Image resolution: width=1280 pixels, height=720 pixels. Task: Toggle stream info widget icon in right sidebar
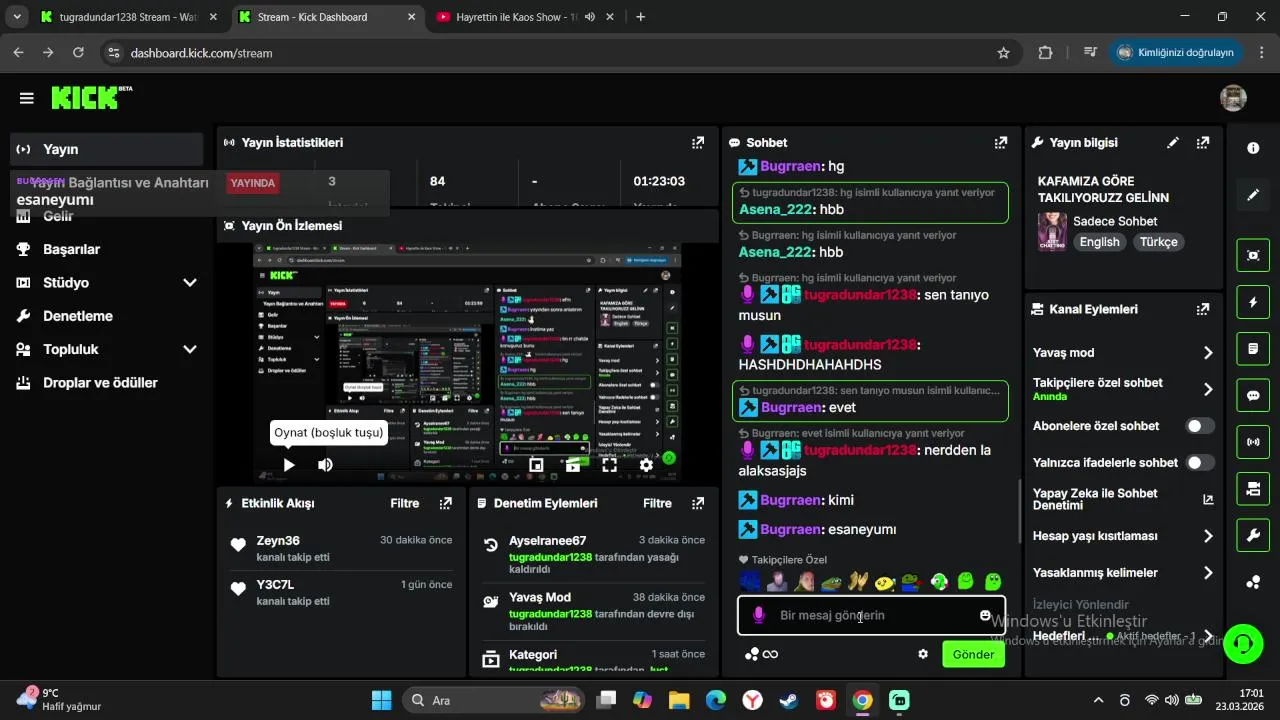click(x=1253, y=488)
